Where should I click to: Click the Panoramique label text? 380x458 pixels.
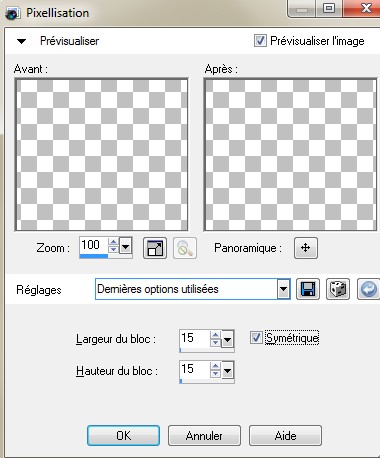(x=248, y=248)
